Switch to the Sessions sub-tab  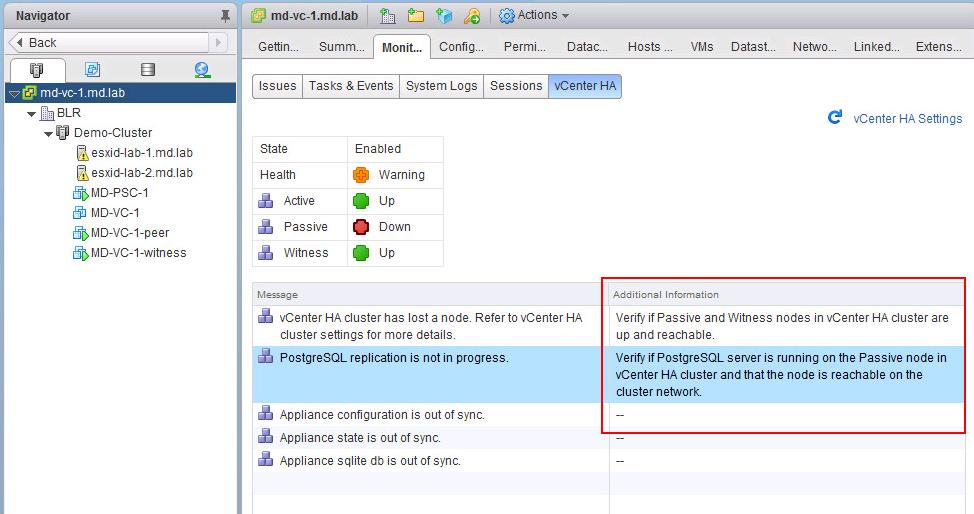coord(516,86)
